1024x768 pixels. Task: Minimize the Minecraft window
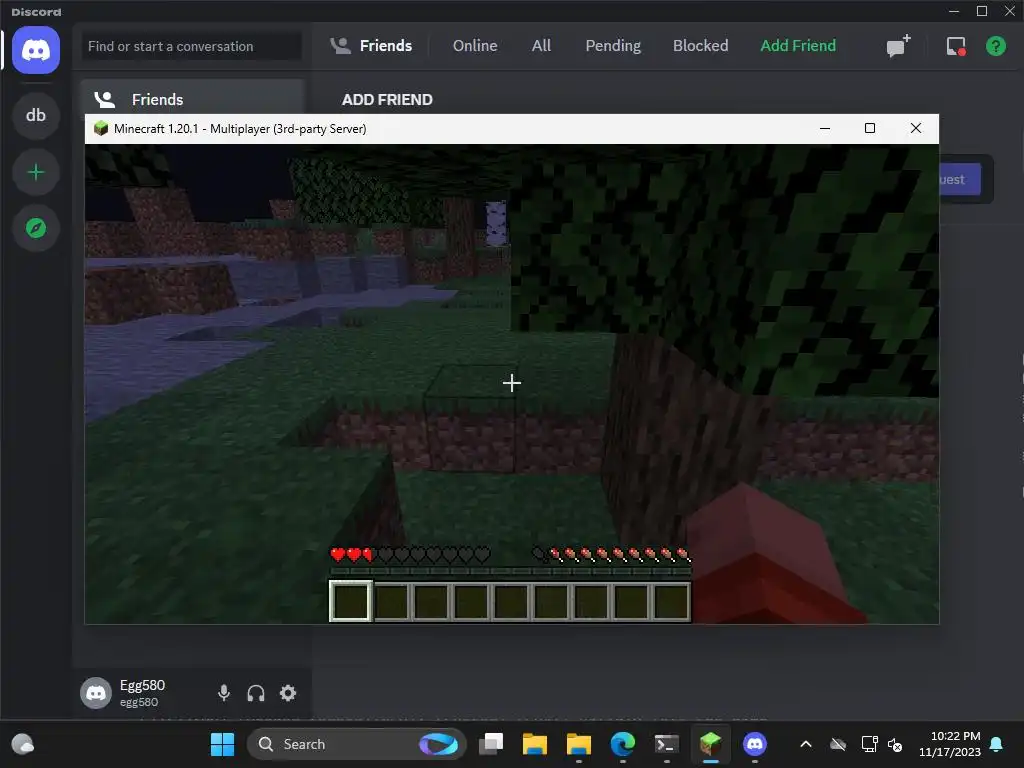[x=825, y=128]
